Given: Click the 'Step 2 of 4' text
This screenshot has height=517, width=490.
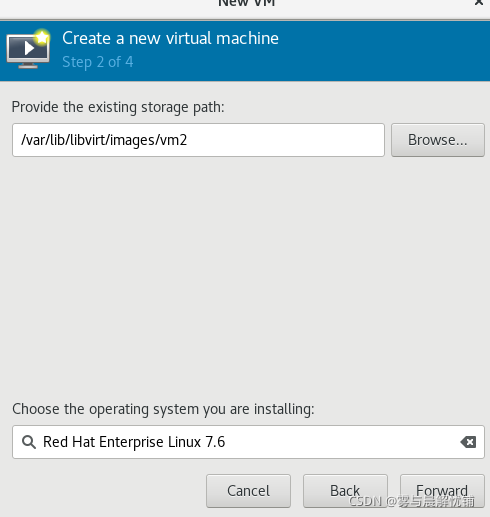Looking at the screenshot, I should click(98, 62).
